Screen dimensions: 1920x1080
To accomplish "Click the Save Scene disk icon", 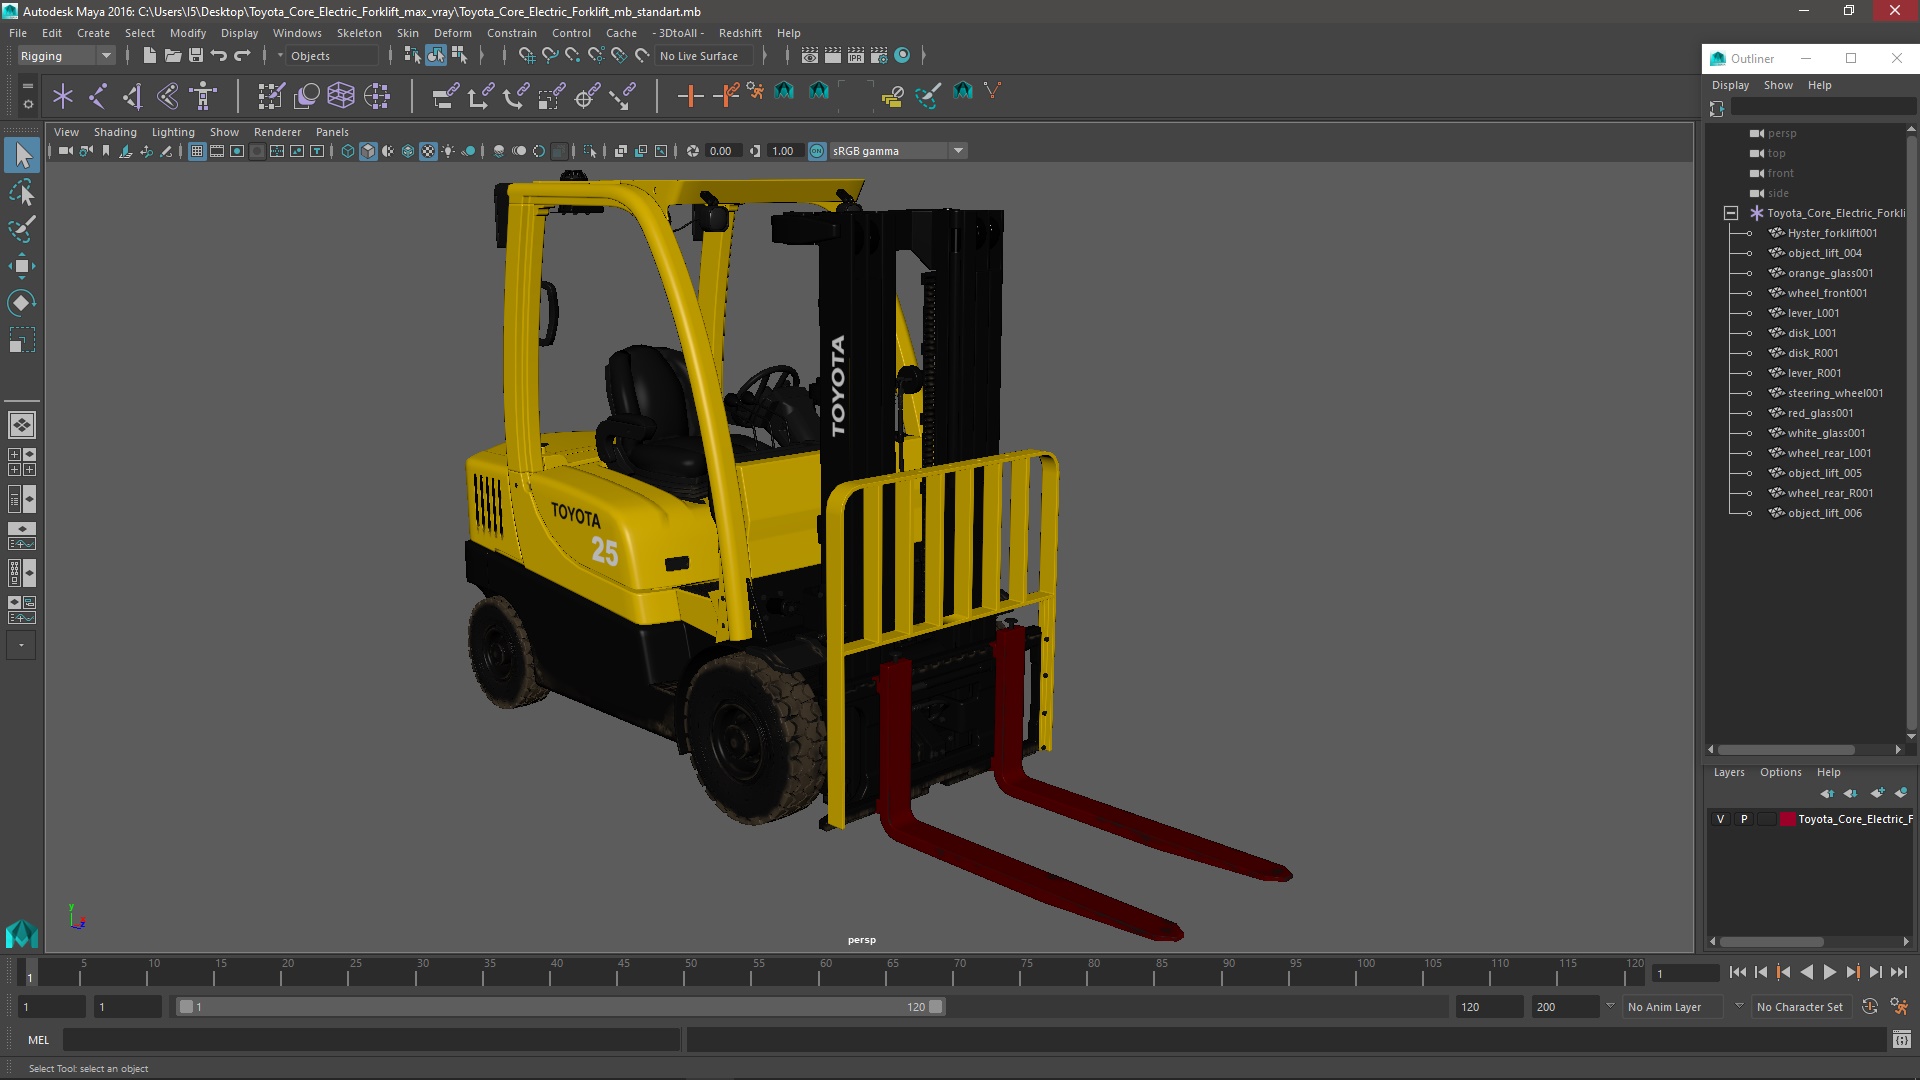I will [196, 55].
